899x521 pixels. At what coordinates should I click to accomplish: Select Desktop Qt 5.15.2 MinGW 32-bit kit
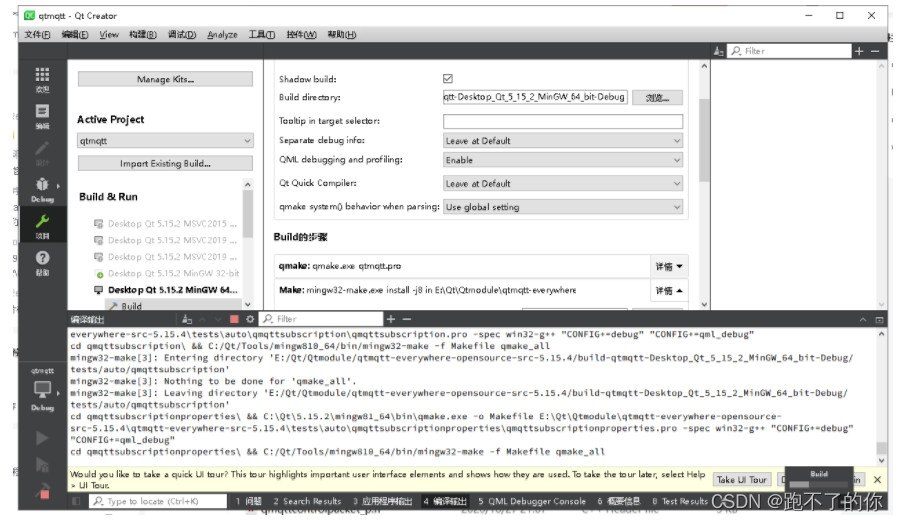tap(166, 273)
